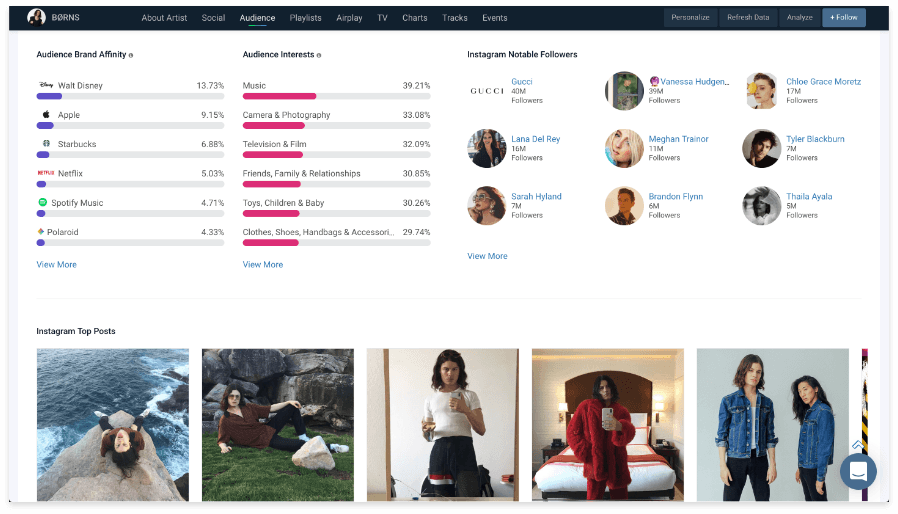This screenshot has width=898, height=514.
Task: Open the Gucci follower link
Action: pyautogui.click(x=521, y=81)
